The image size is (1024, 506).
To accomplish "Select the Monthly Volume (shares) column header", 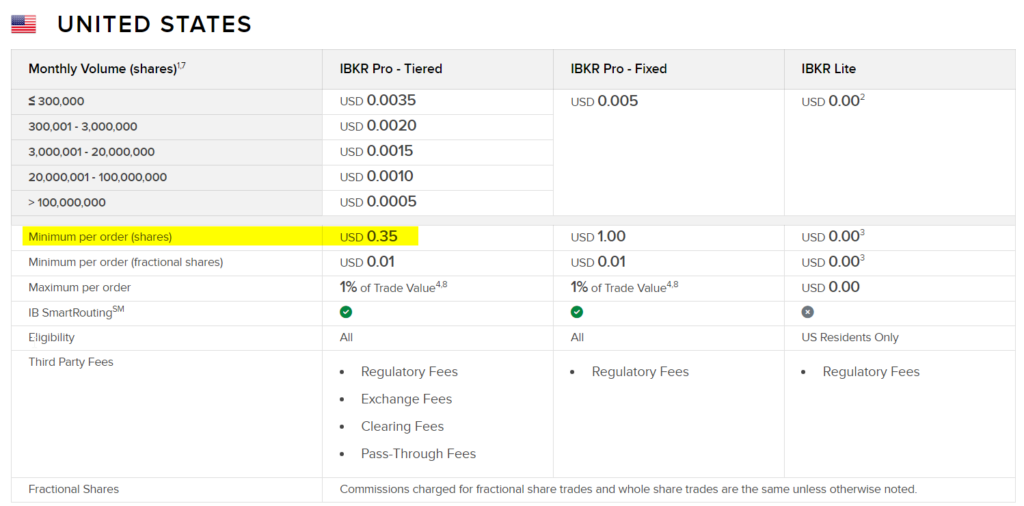I will coord(107,69).
